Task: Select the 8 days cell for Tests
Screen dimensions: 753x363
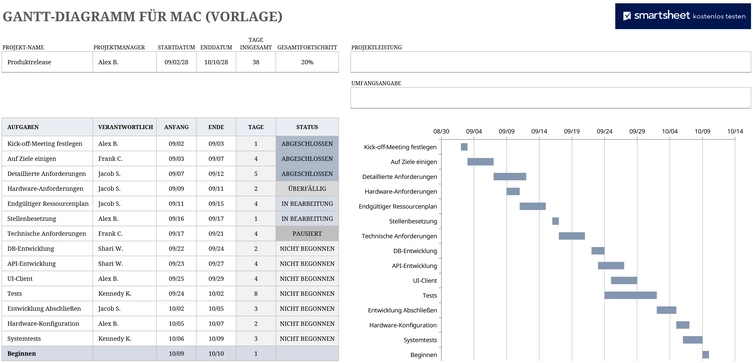Action: coord(256,293)
